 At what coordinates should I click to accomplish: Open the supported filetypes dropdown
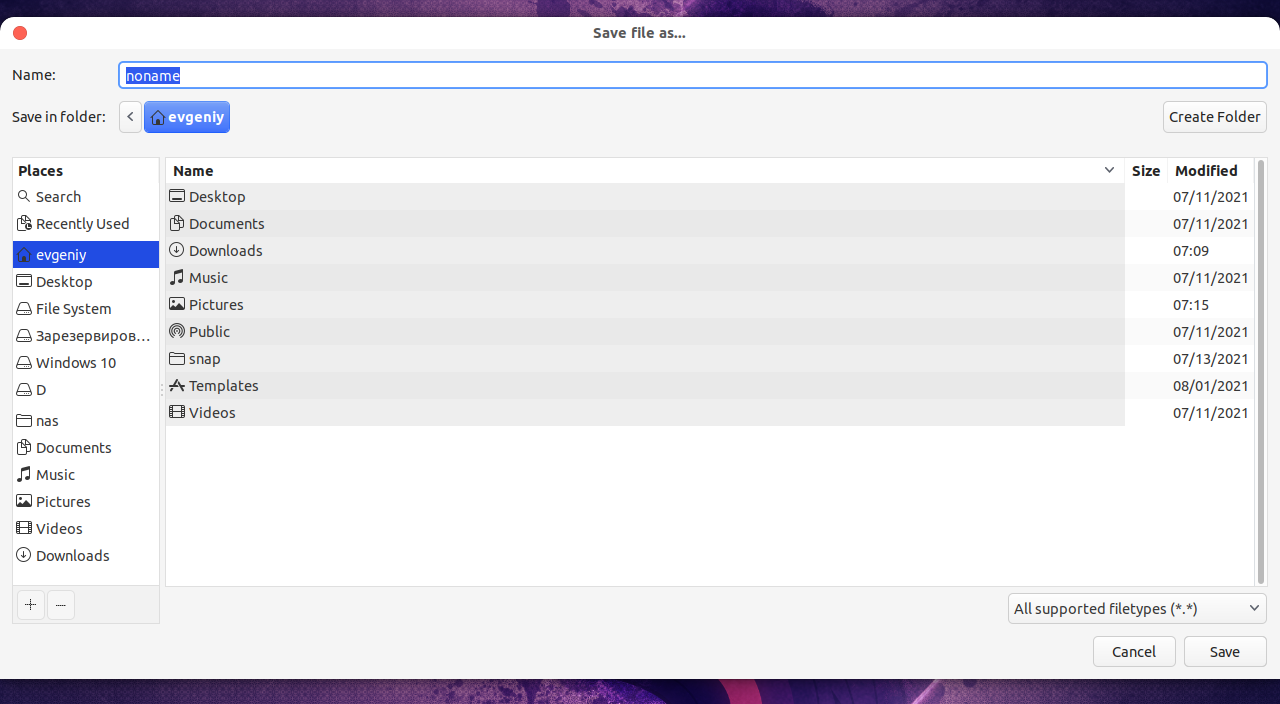point(1136,608)
